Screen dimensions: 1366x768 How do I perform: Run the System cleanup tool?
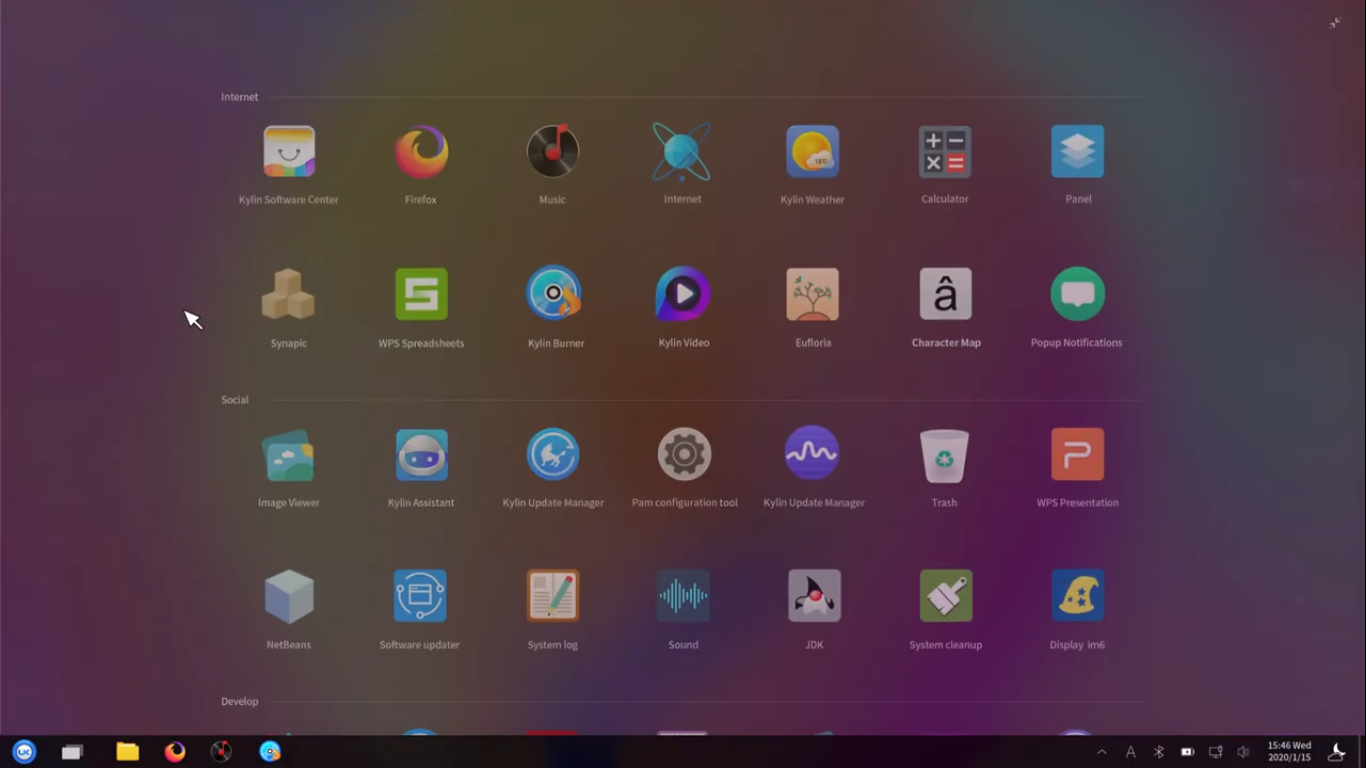(x=944, y=595)
